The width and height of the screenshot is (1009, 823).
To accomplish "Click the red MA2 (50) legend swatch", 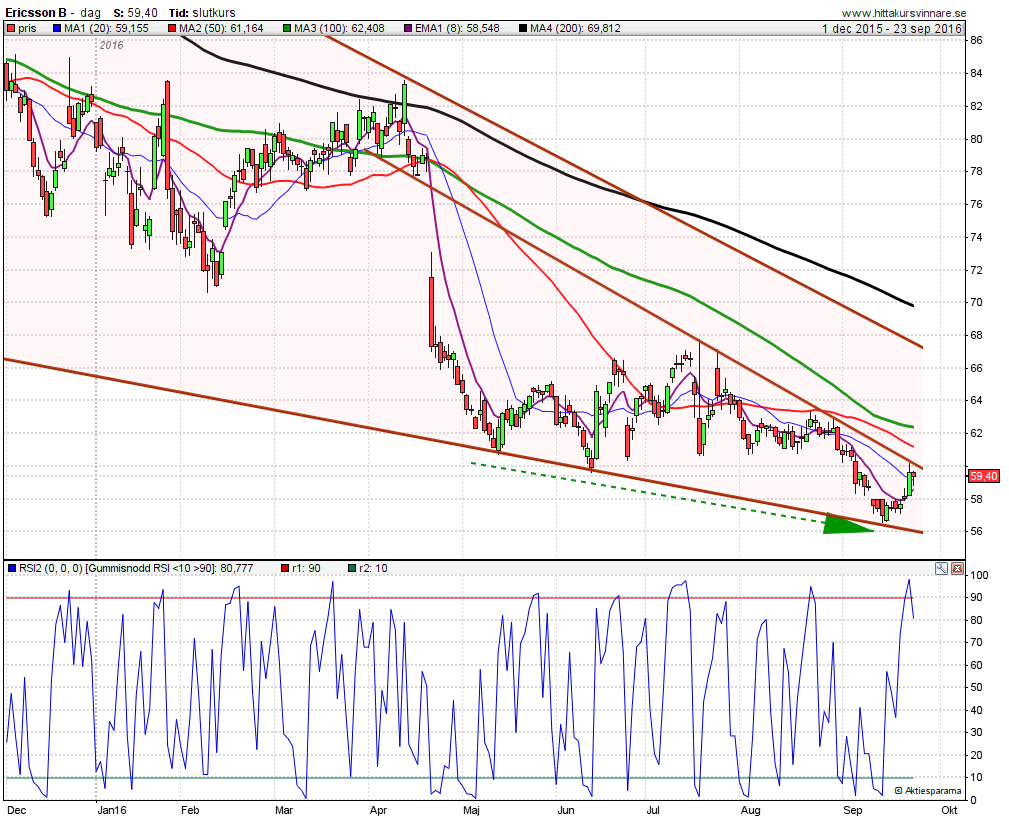I will (172, 28).
